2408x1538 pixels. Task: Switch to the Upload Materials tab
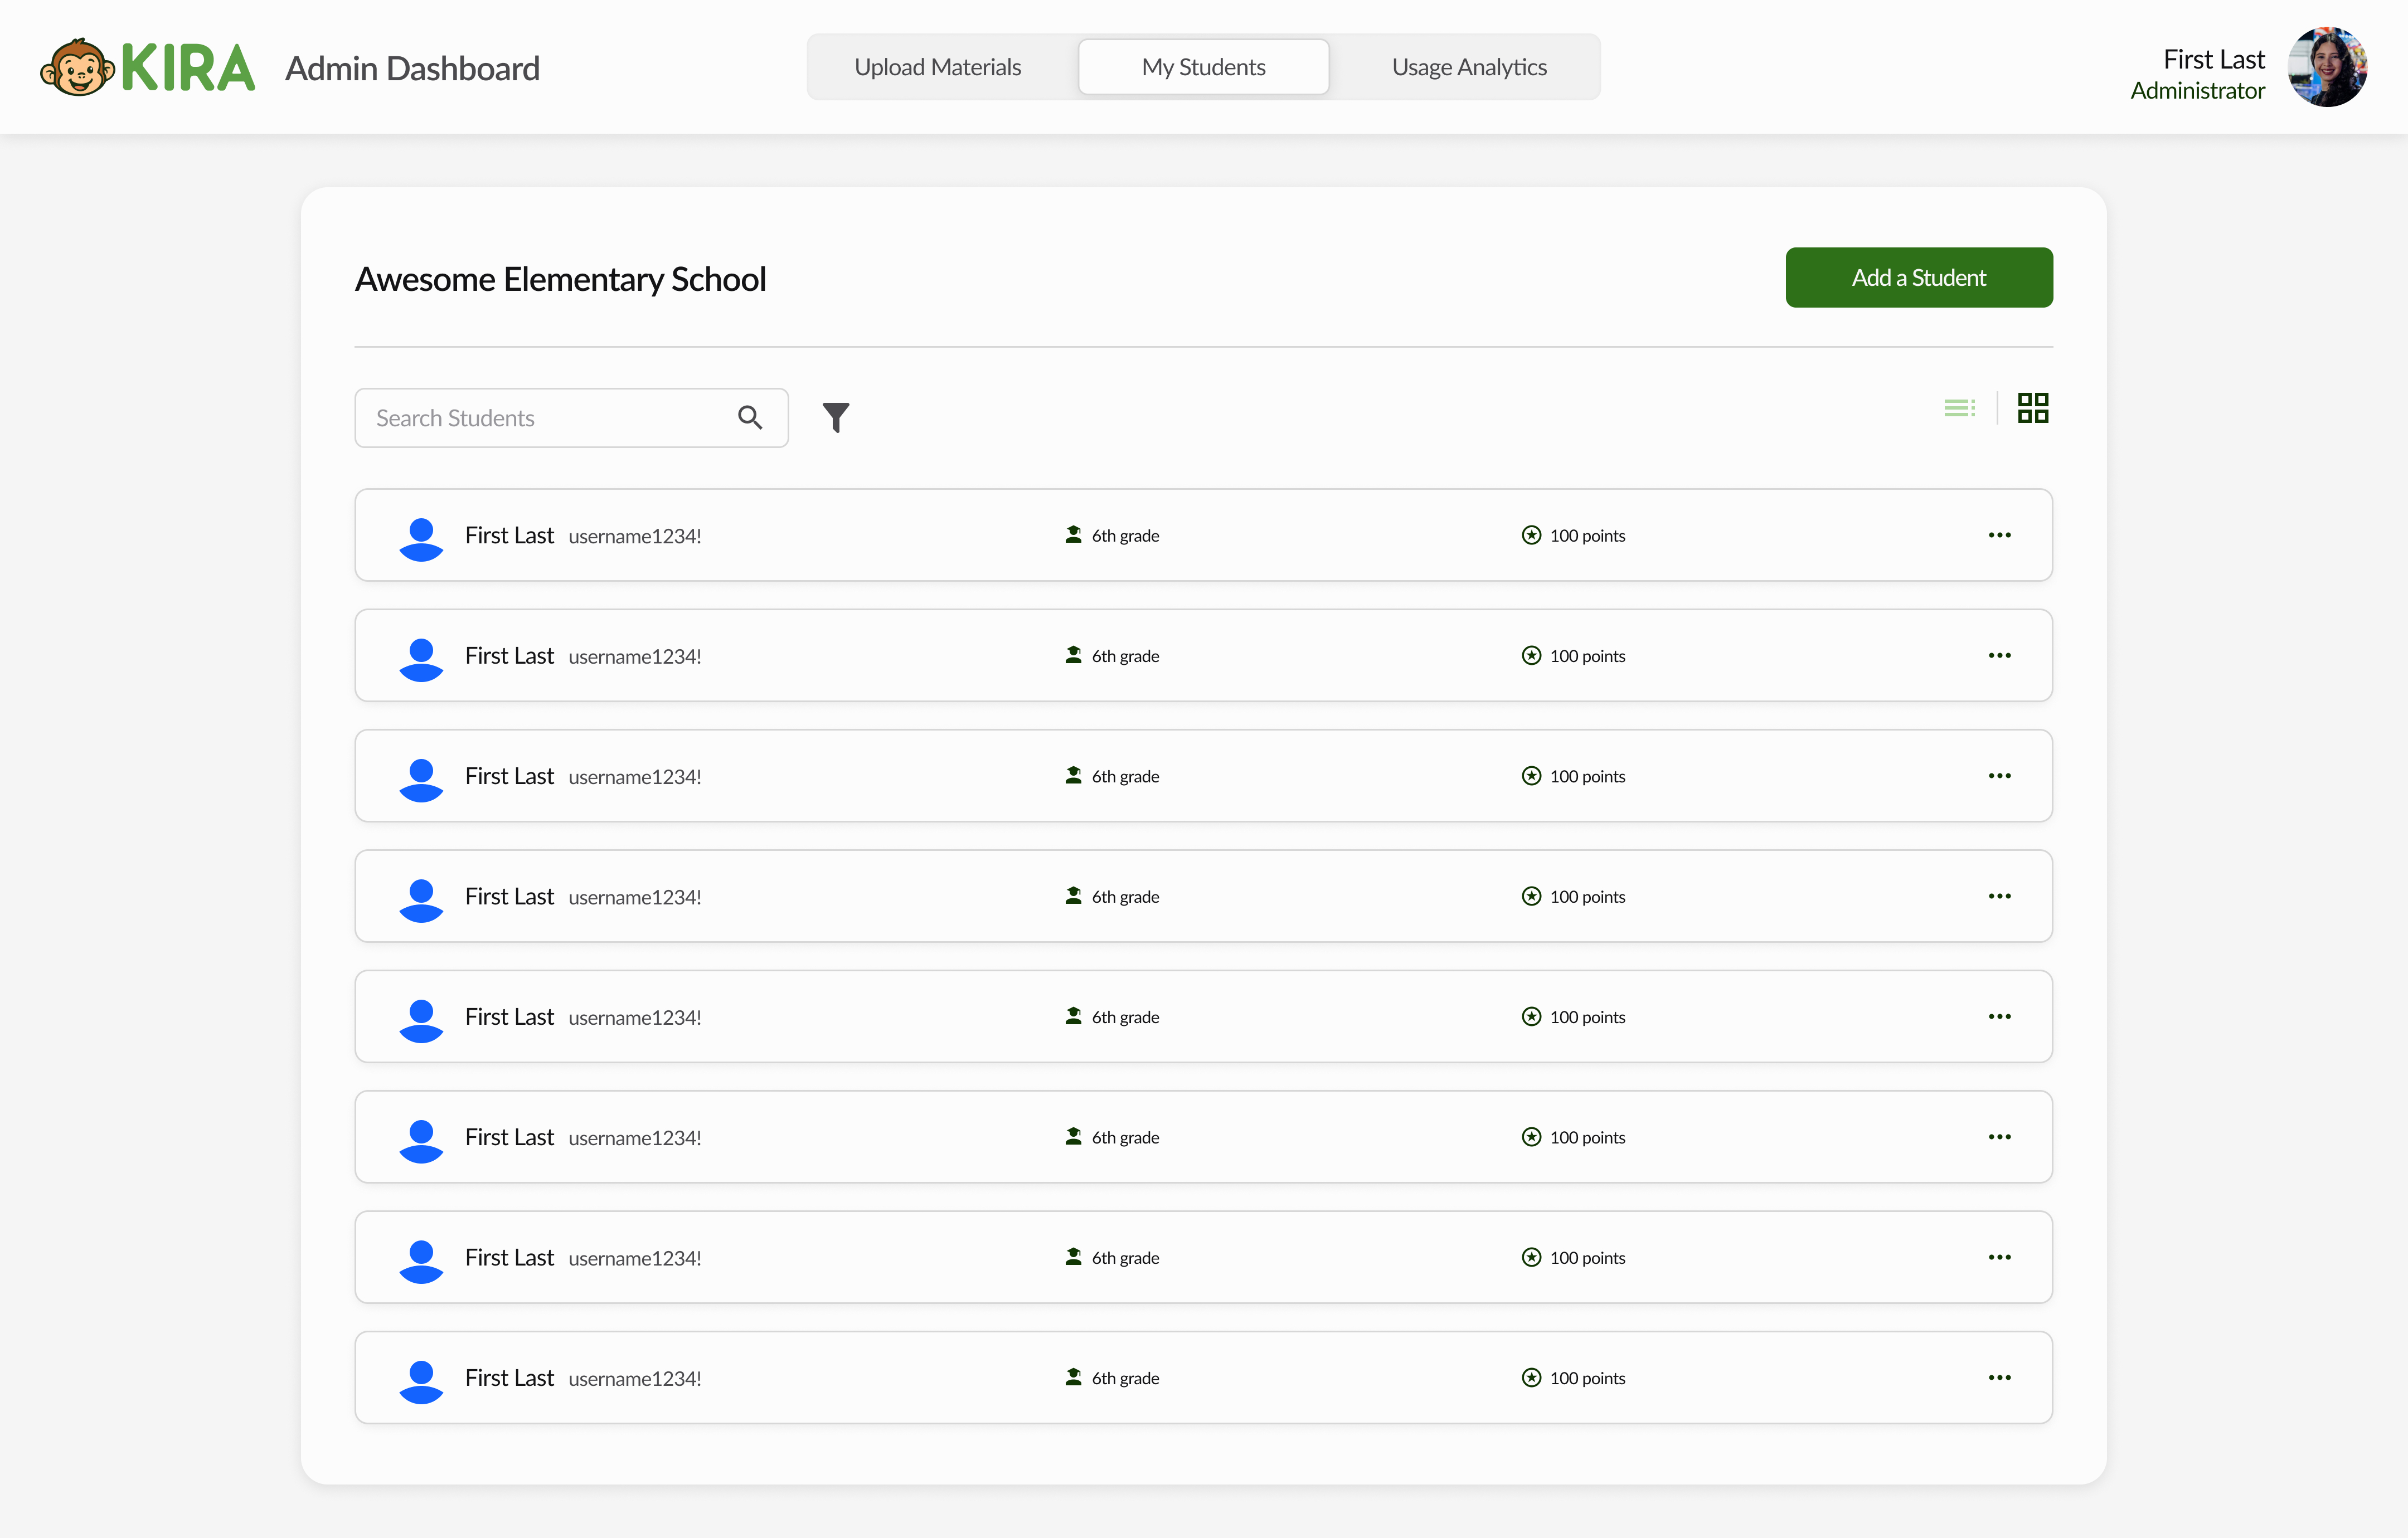coord(937,67)
